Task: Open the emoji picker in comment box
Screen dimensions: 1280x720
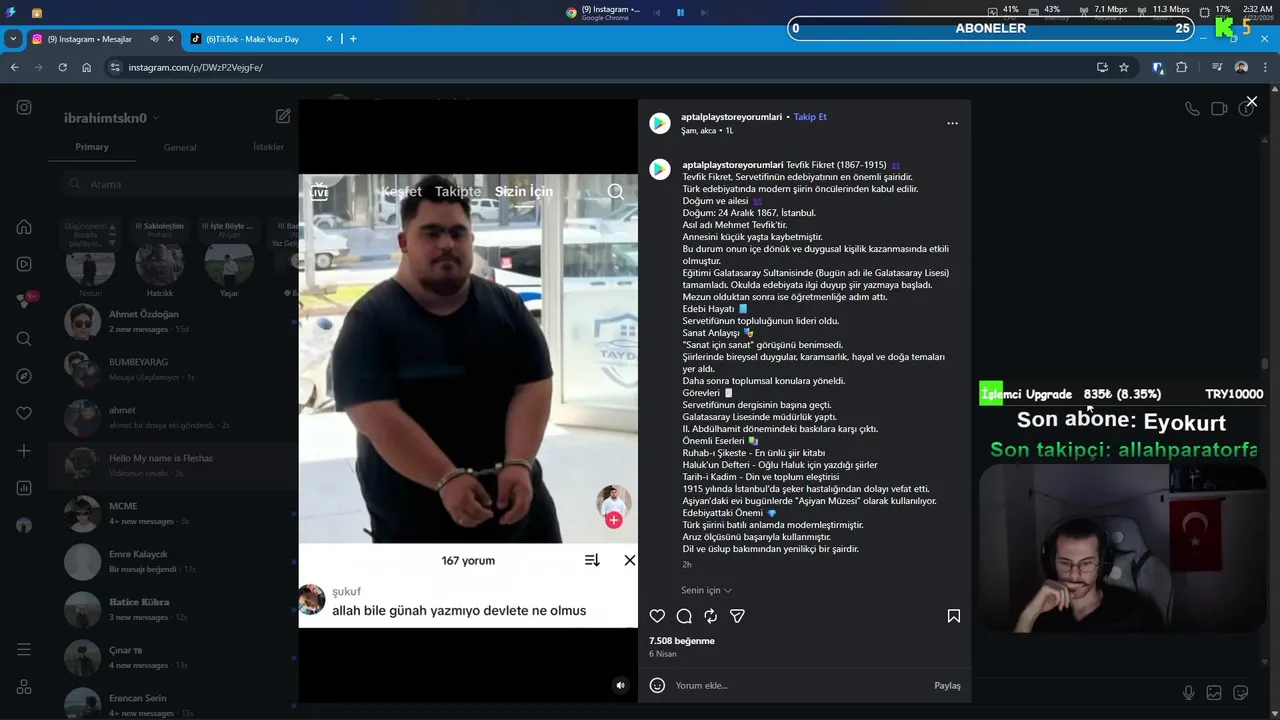Action: click(657, 685)
